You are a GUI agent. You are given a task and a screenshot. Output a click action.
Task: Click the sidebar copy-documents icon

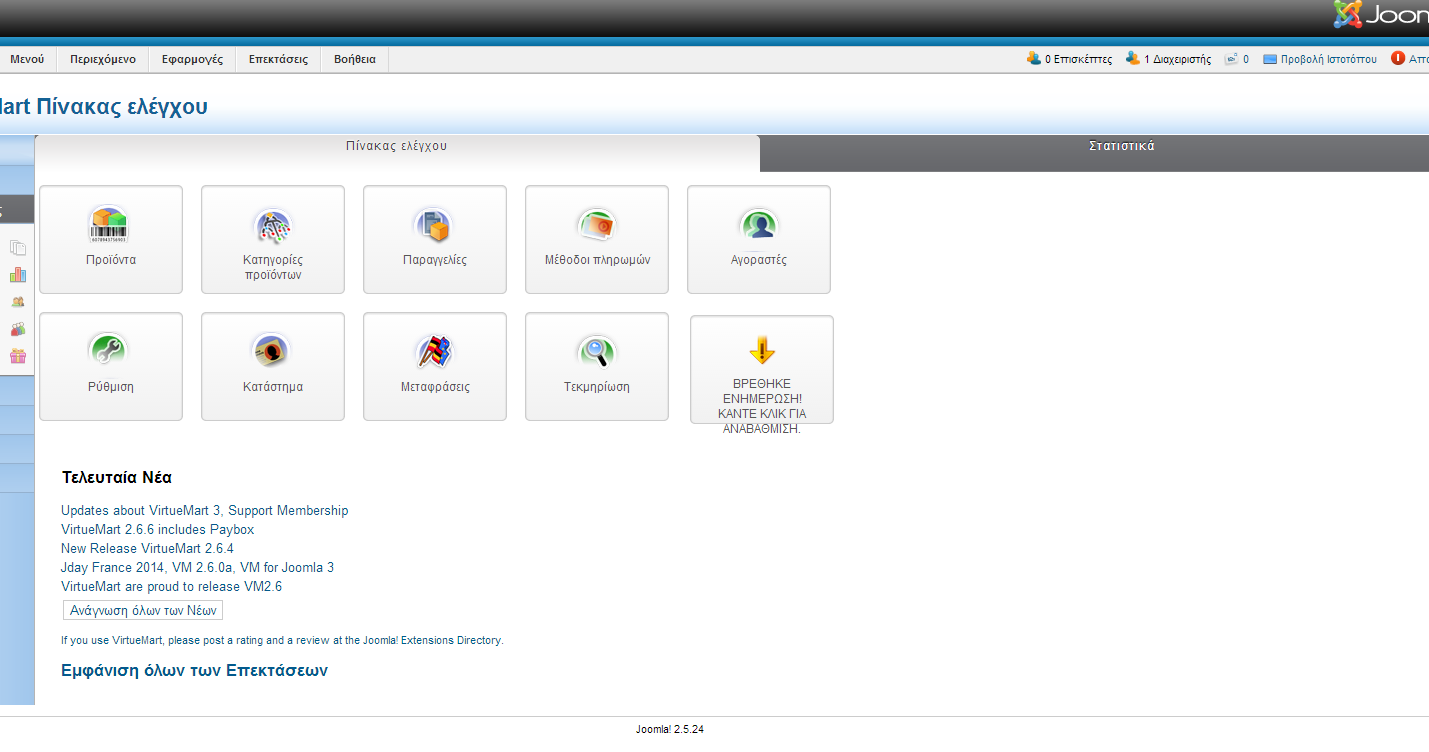(18, 248)
